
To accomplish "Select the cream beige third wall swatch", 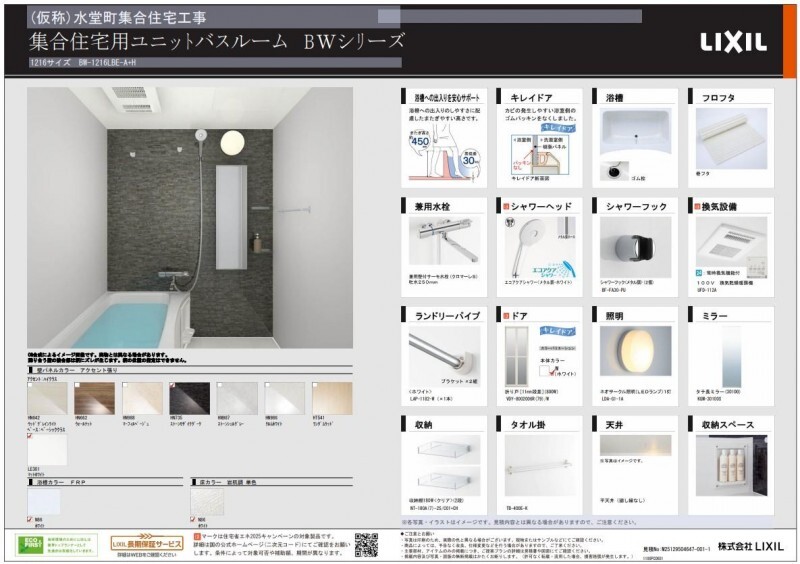I will (142, 398).
